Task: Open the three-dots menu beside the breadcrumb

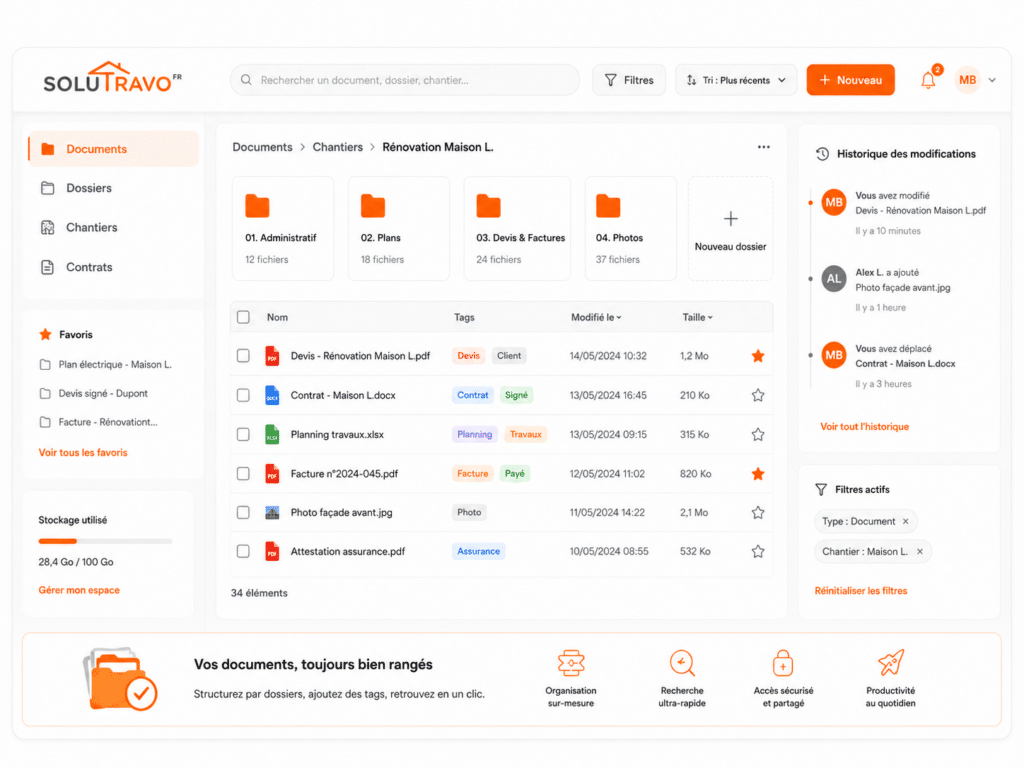Action: 763,147
